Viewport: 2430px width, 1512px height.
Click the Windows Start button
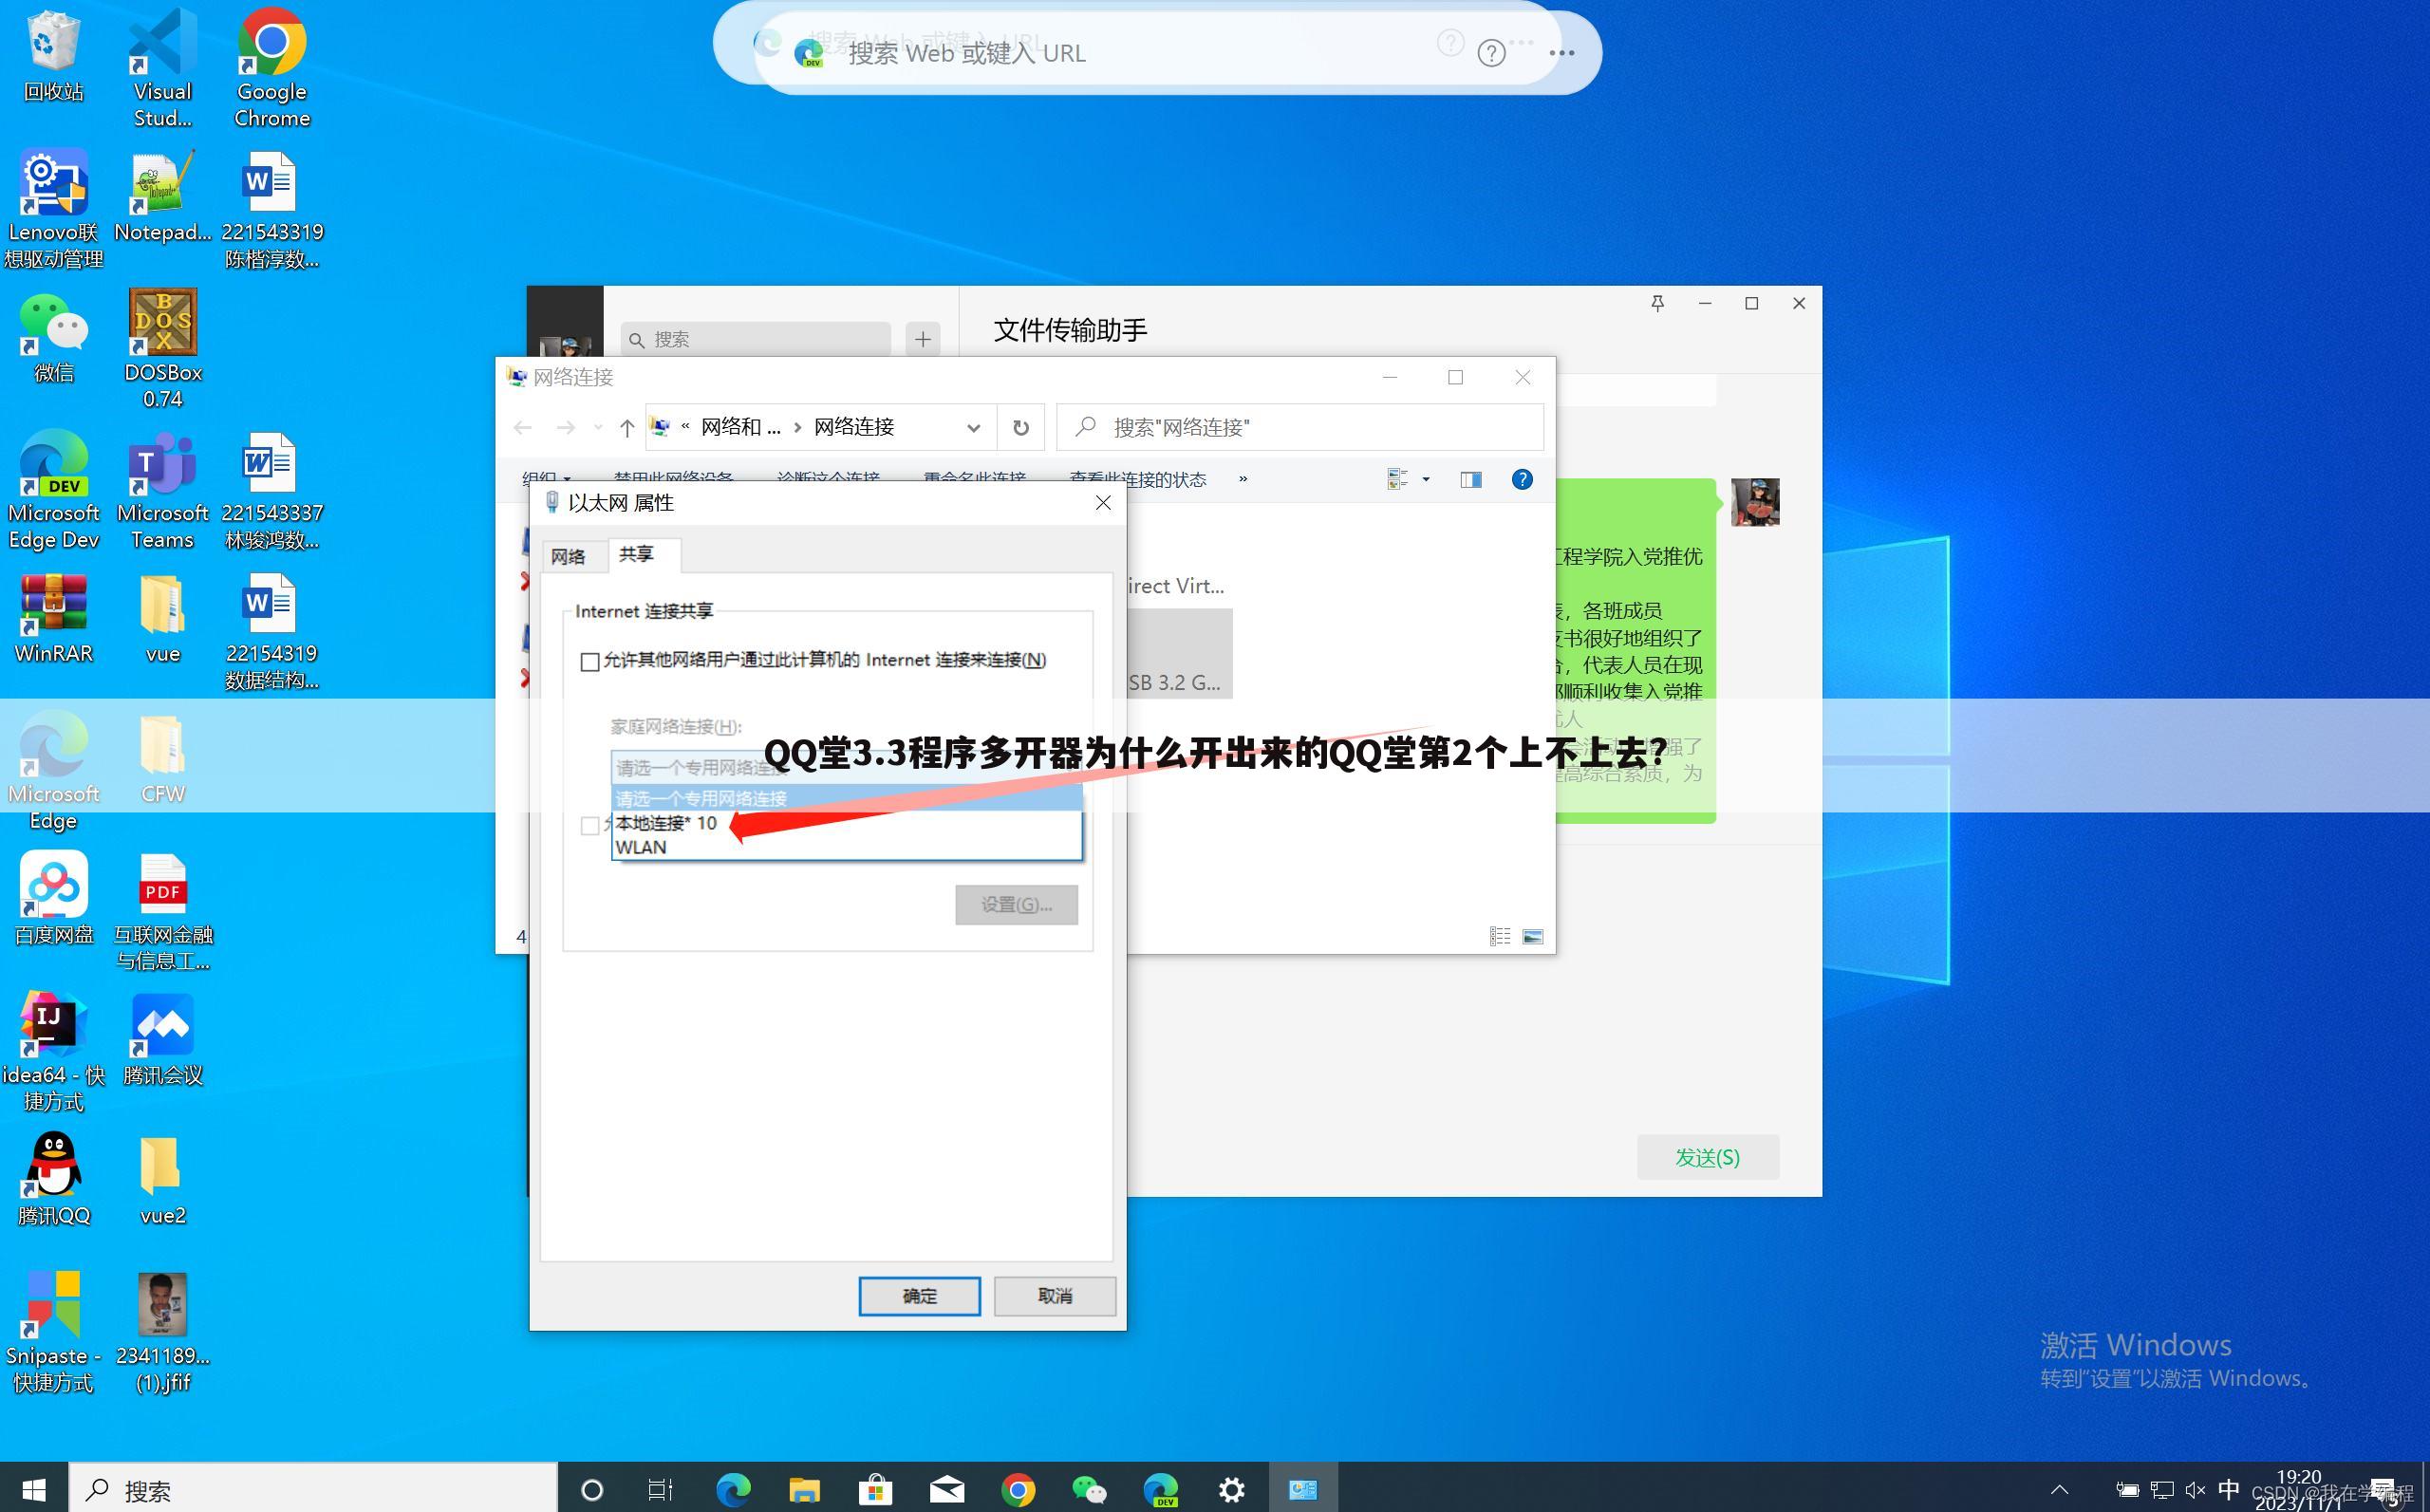click(x=34, y=1490)
